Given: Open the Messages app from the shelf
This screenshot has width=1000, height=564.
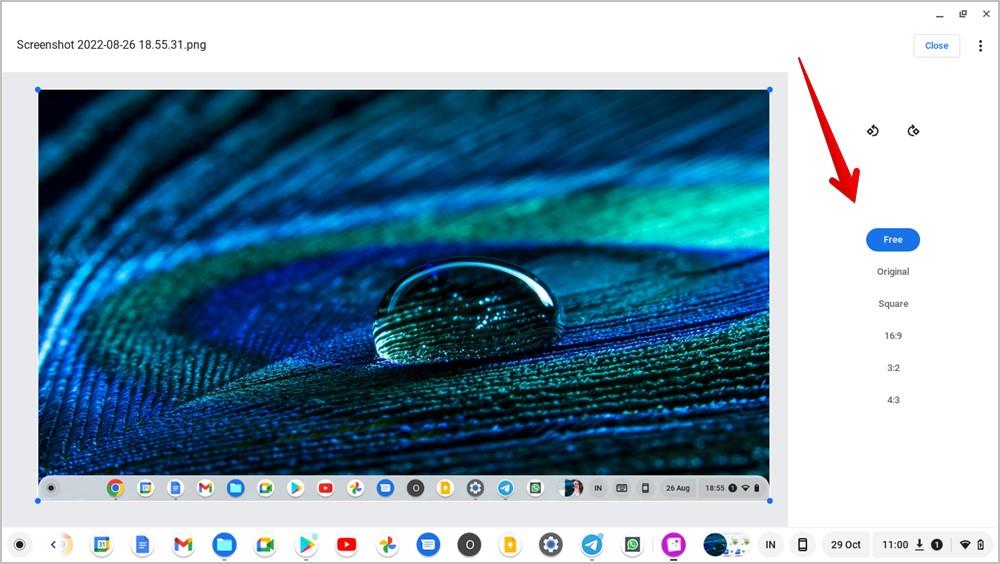Looking at the screenshot, I should (428, 545).
